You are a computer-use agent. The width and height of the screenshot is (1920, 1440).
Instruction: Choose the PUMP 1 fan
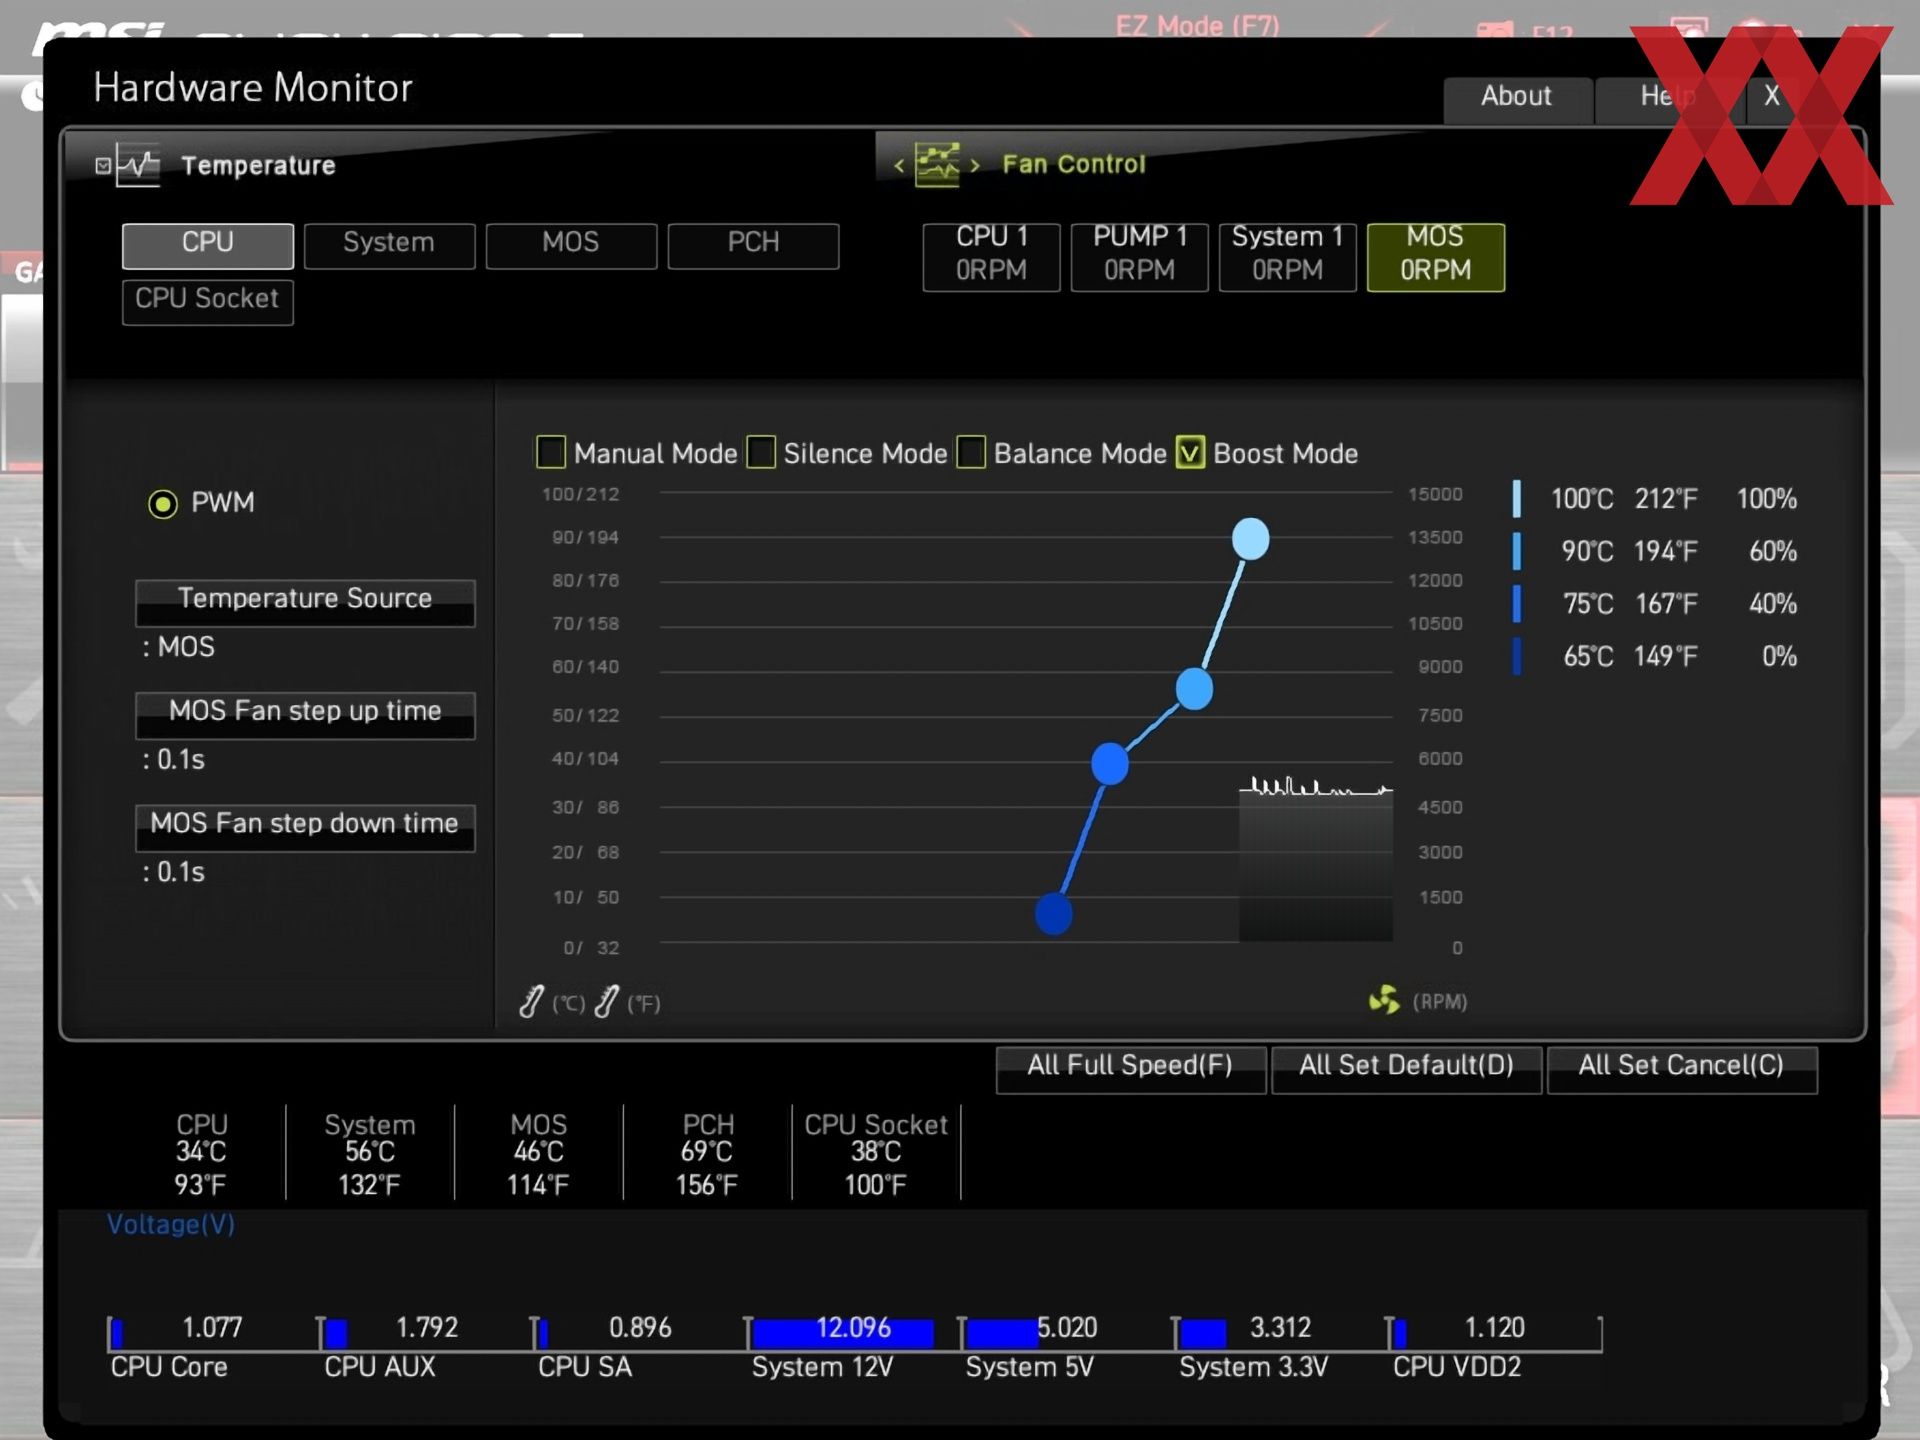[x=1140, y=257]
